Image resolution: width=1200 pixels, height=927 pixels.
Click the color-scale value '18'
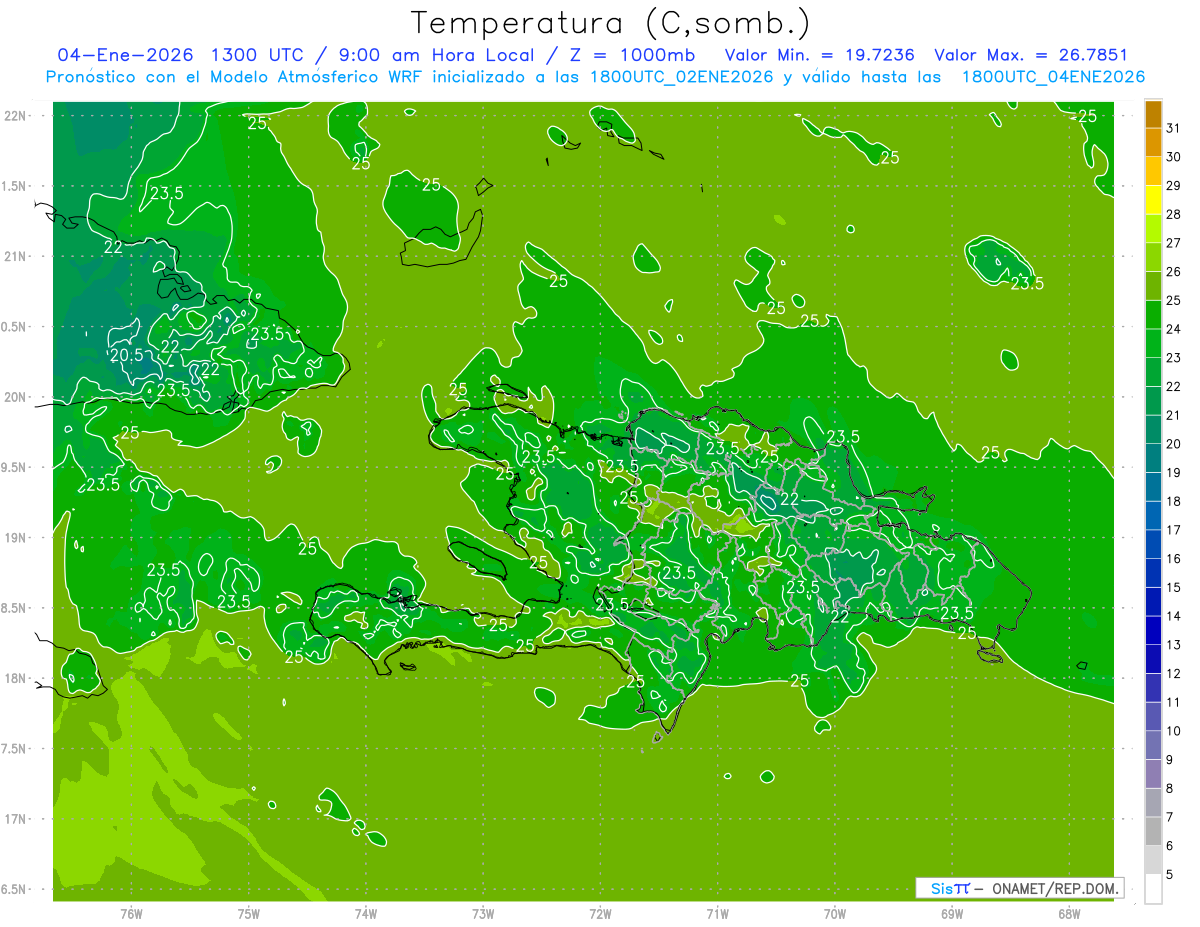click(1174, 501)
